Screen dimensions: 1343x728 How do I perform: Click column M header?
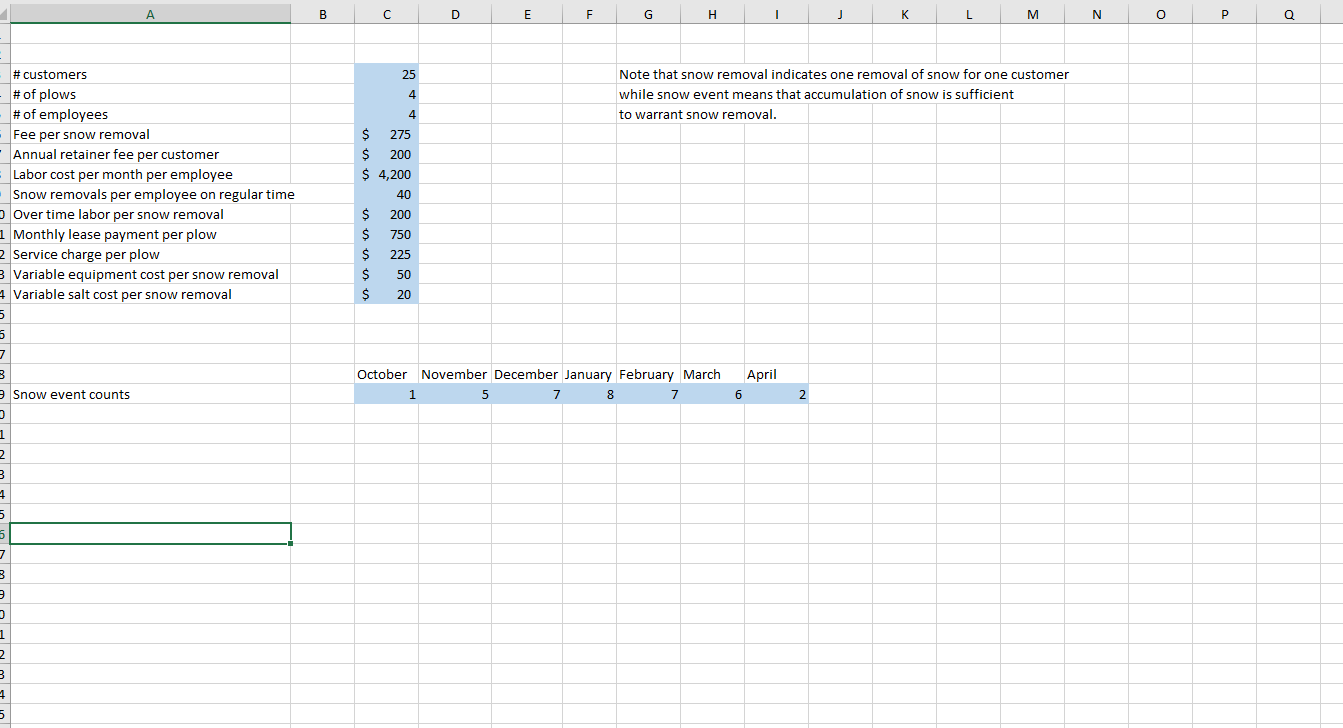click(1032, 13)
